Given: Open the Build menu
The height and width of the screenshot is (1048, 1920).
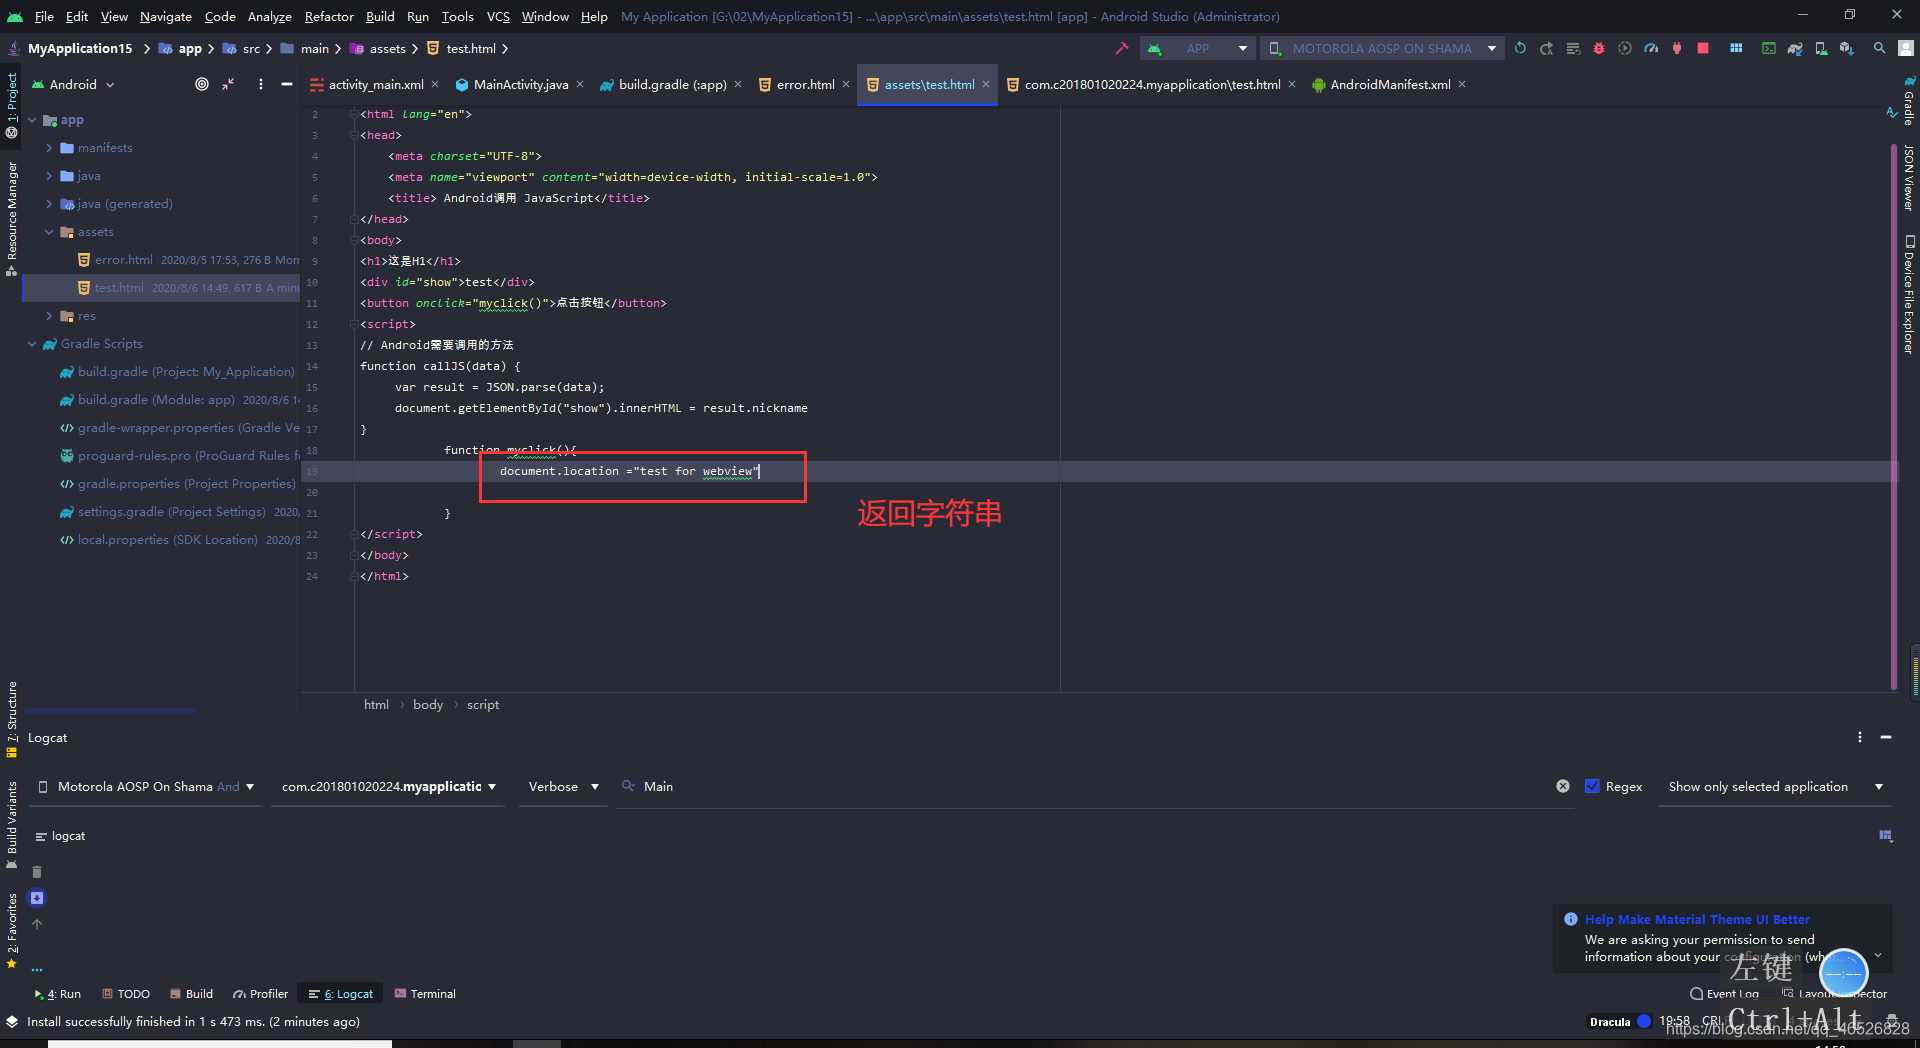Looking at the screenshot, I should (x=380, y=16).
